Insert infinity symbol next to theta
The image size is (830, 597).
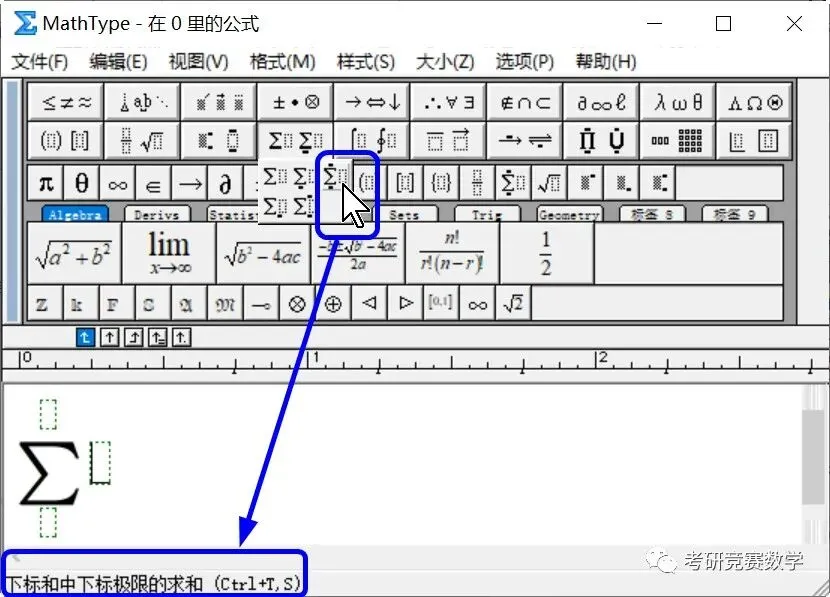[x=118, y=183]
